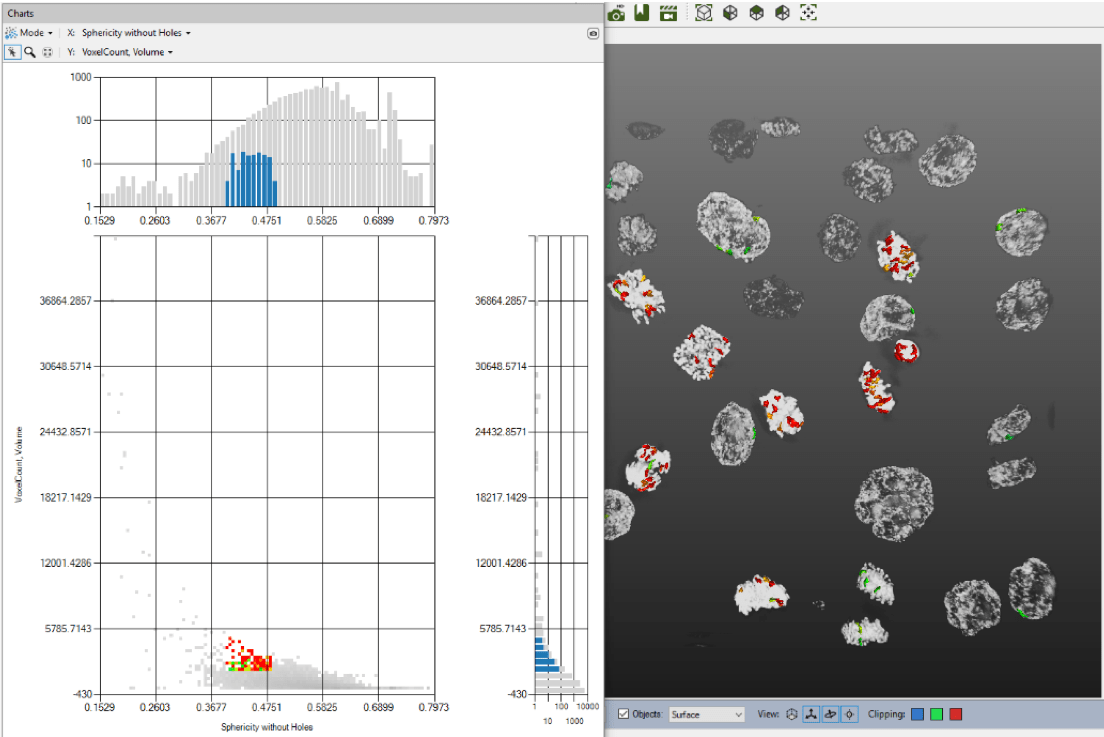Open the Surface objects combo box
Viewport: 1104px width, 737px height.
coord(706,714)
